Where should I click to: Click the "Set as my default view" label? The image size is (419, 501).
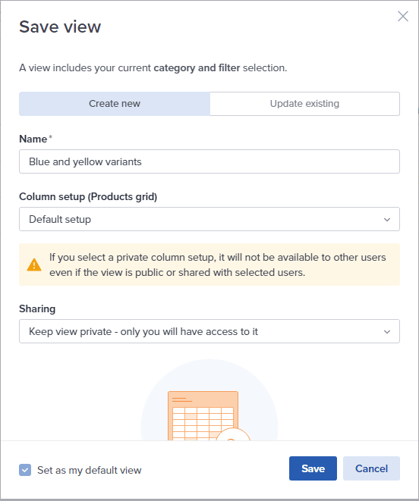(x=89, y=470)
